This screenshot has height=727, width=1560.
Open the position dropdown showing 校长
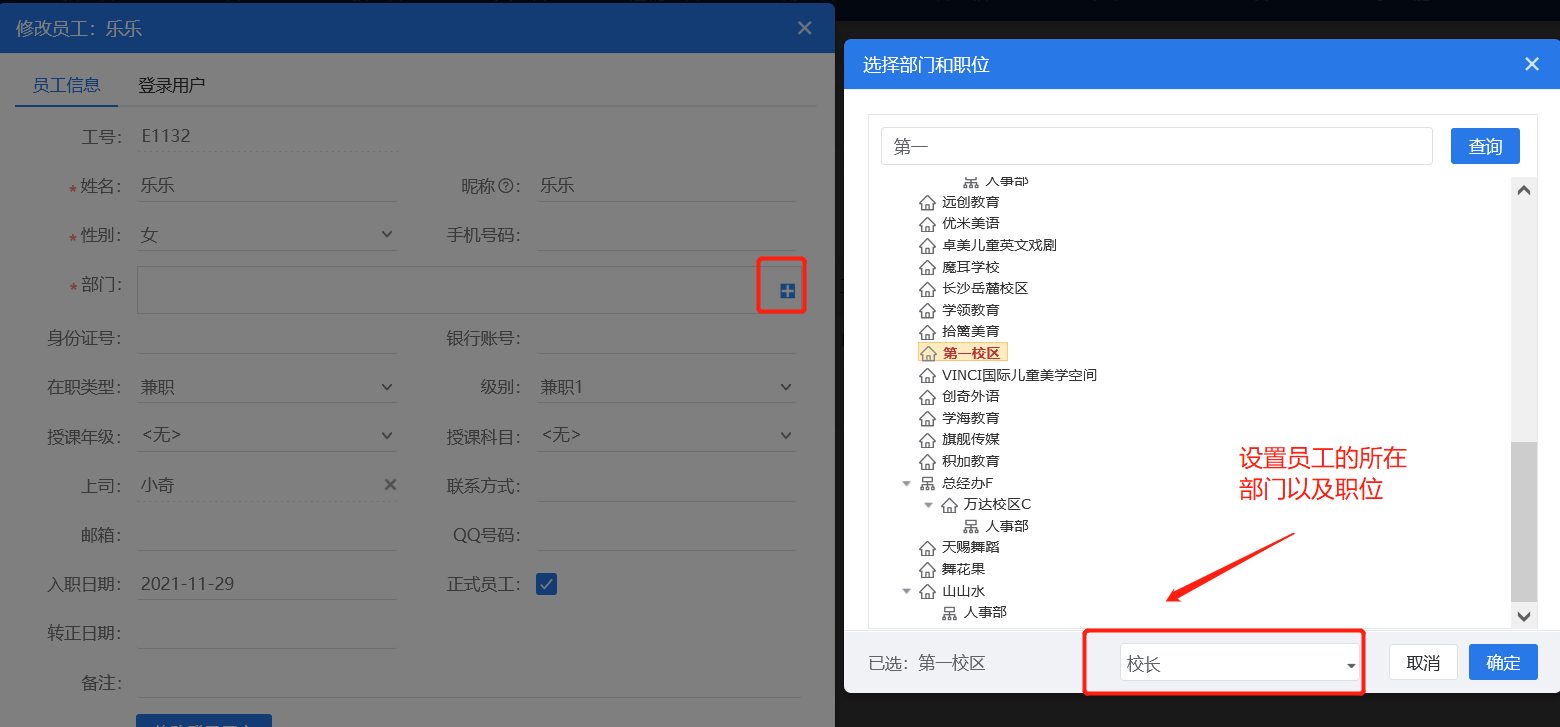click(x=1240, y=663)
